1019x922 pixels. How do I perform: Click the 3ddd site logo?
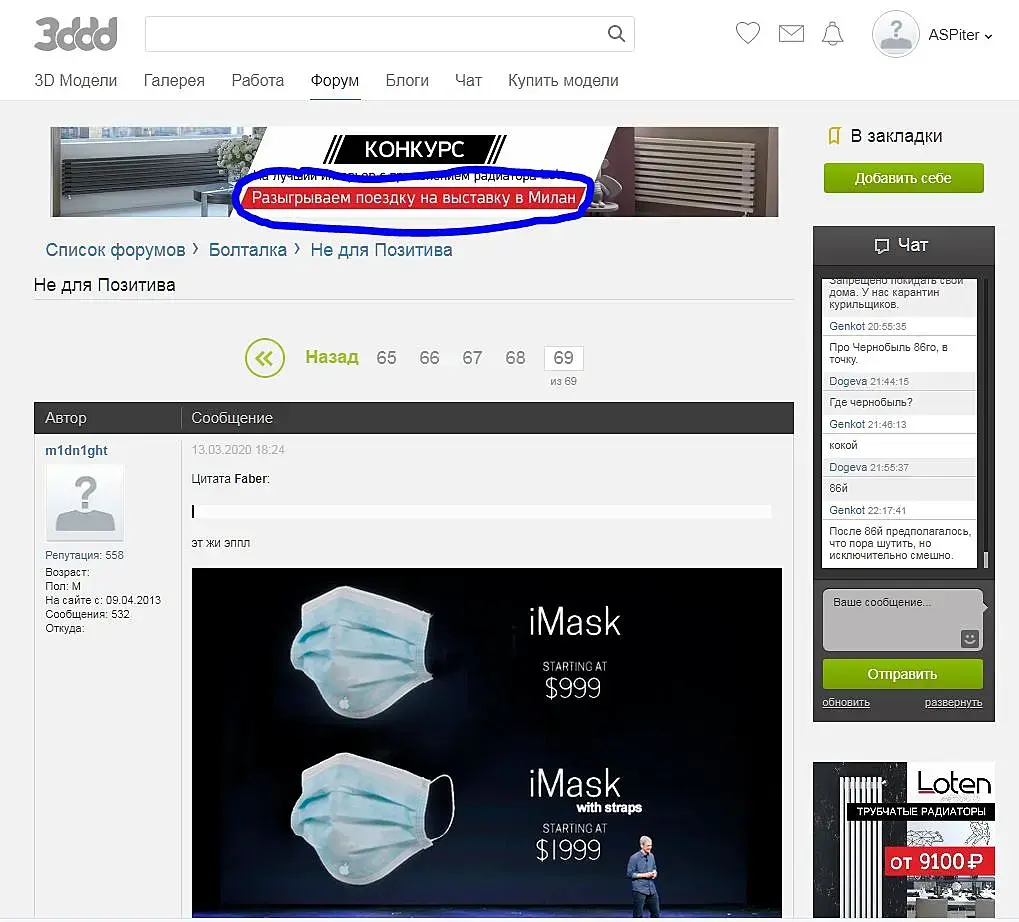pyautogui.click(x=75, y=34)
